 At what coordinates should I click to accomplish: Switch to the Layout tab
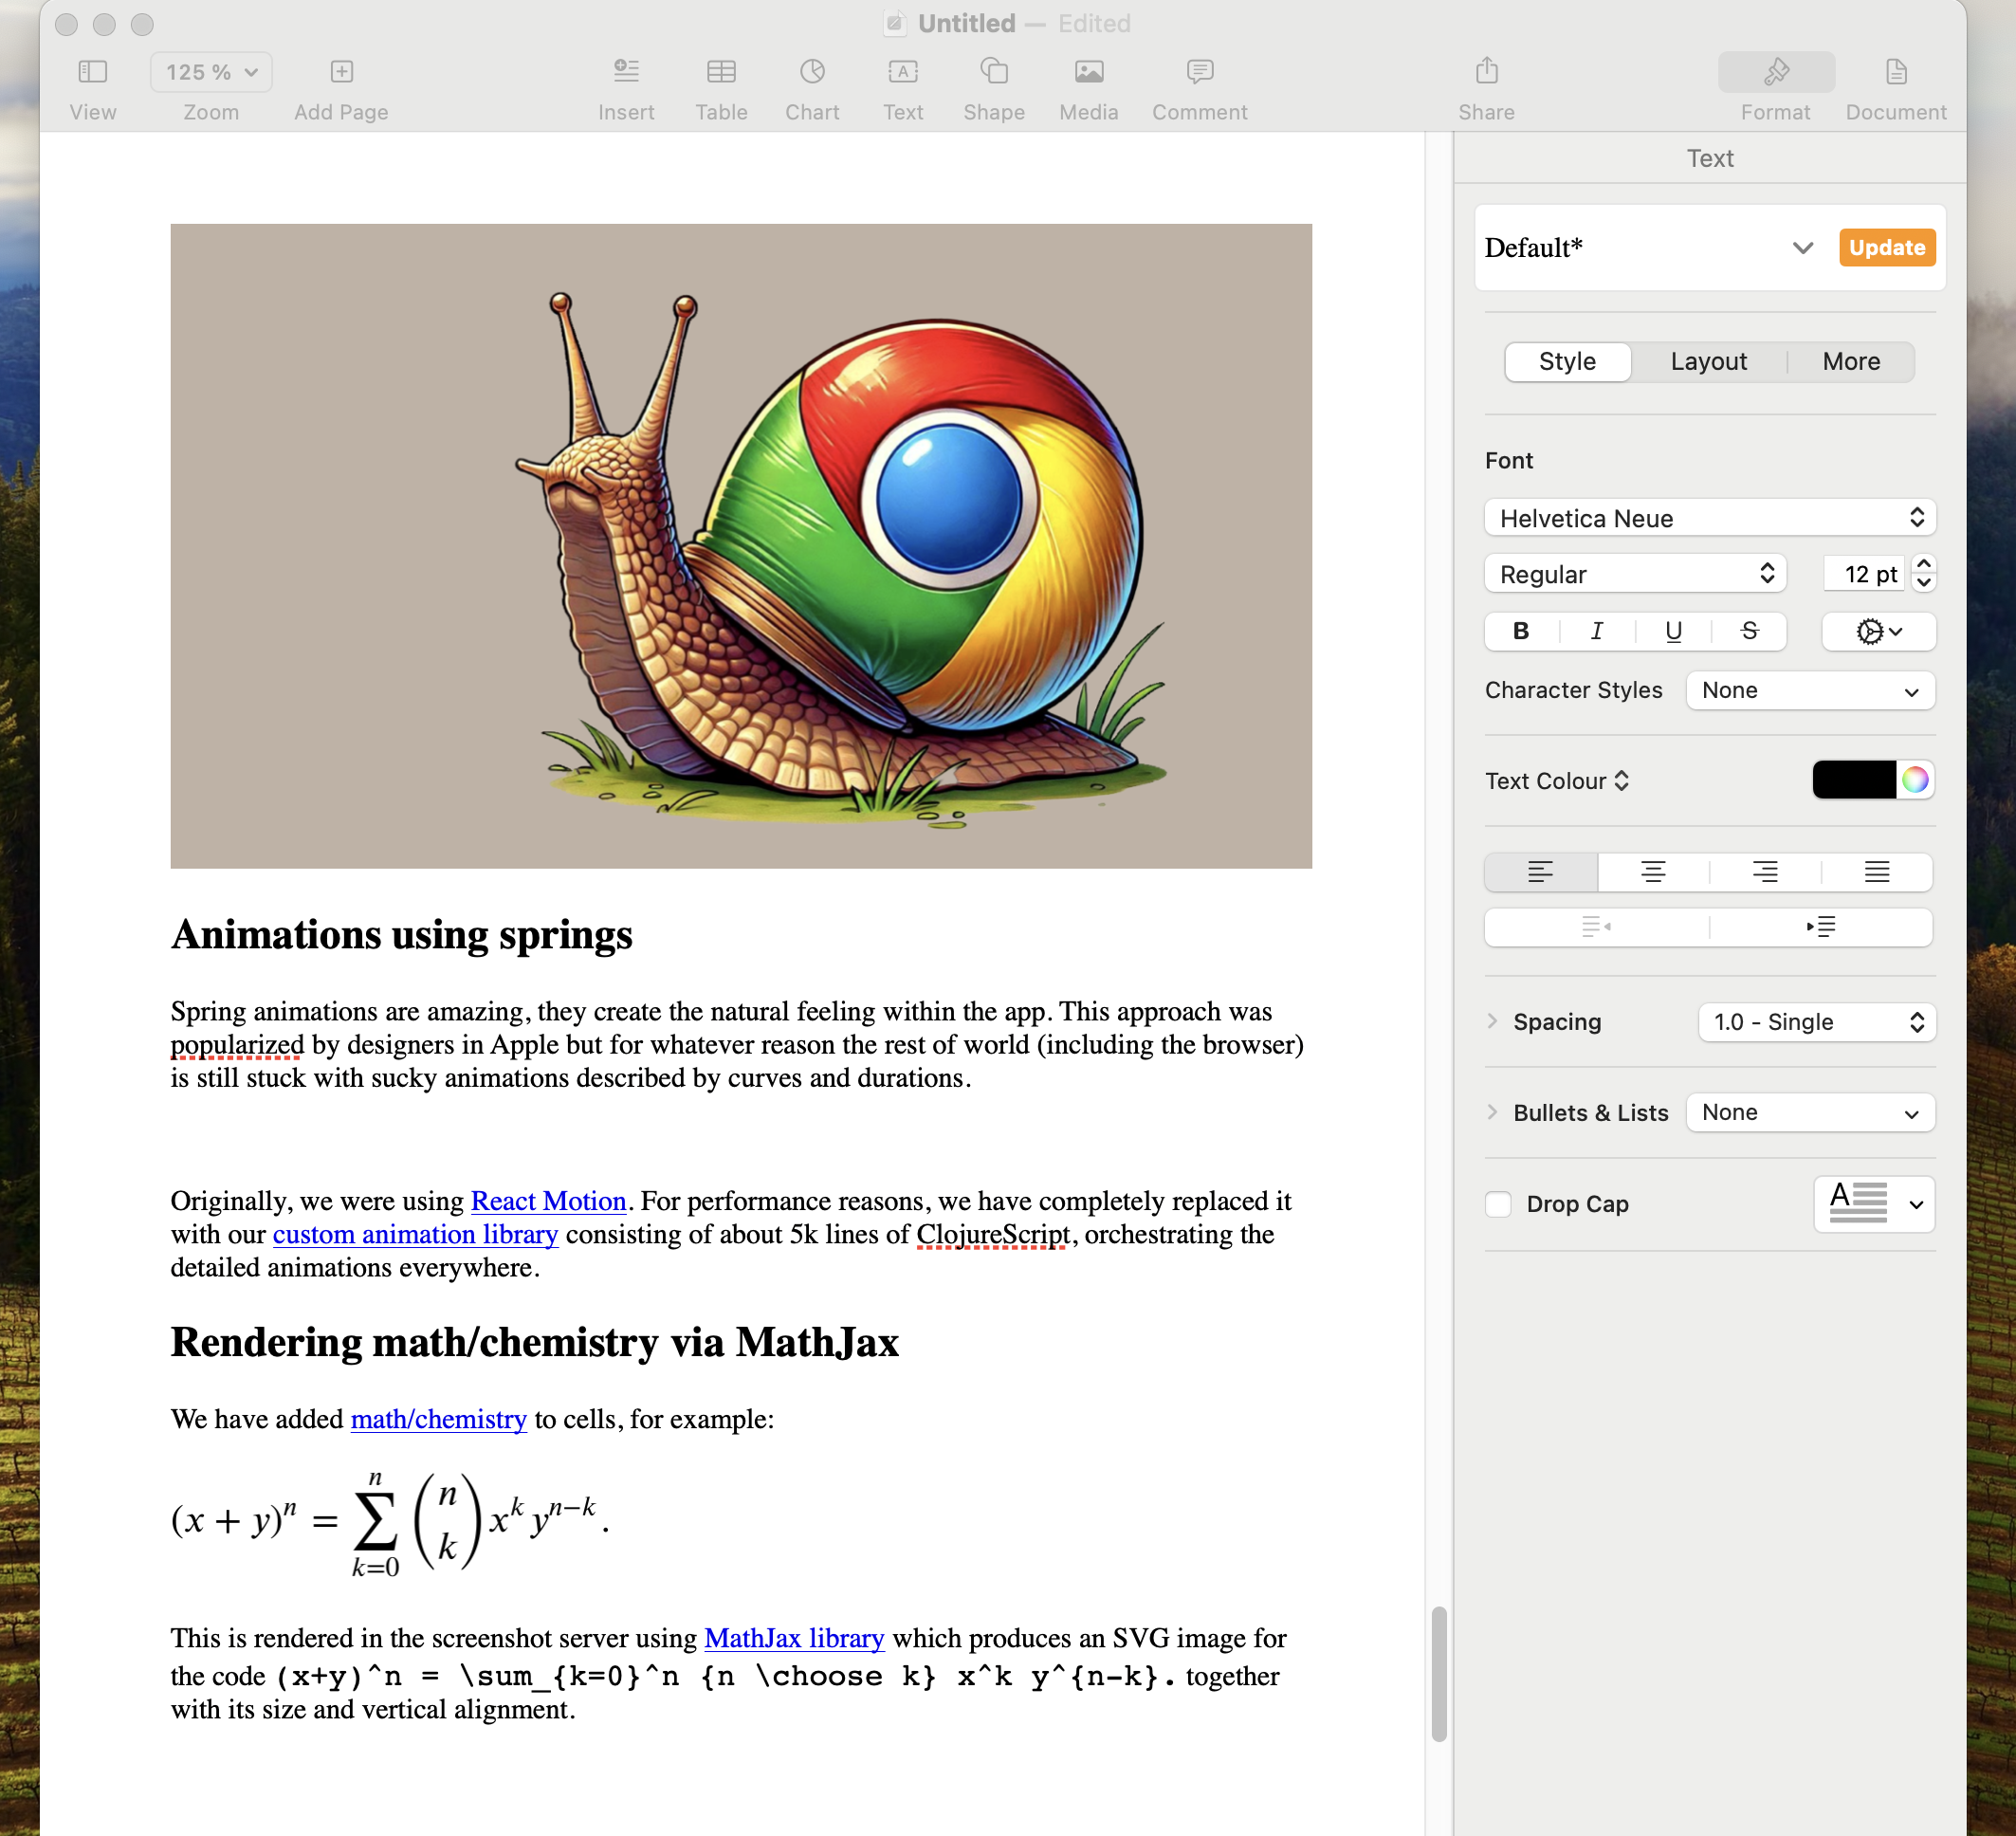pos(1708,361)
